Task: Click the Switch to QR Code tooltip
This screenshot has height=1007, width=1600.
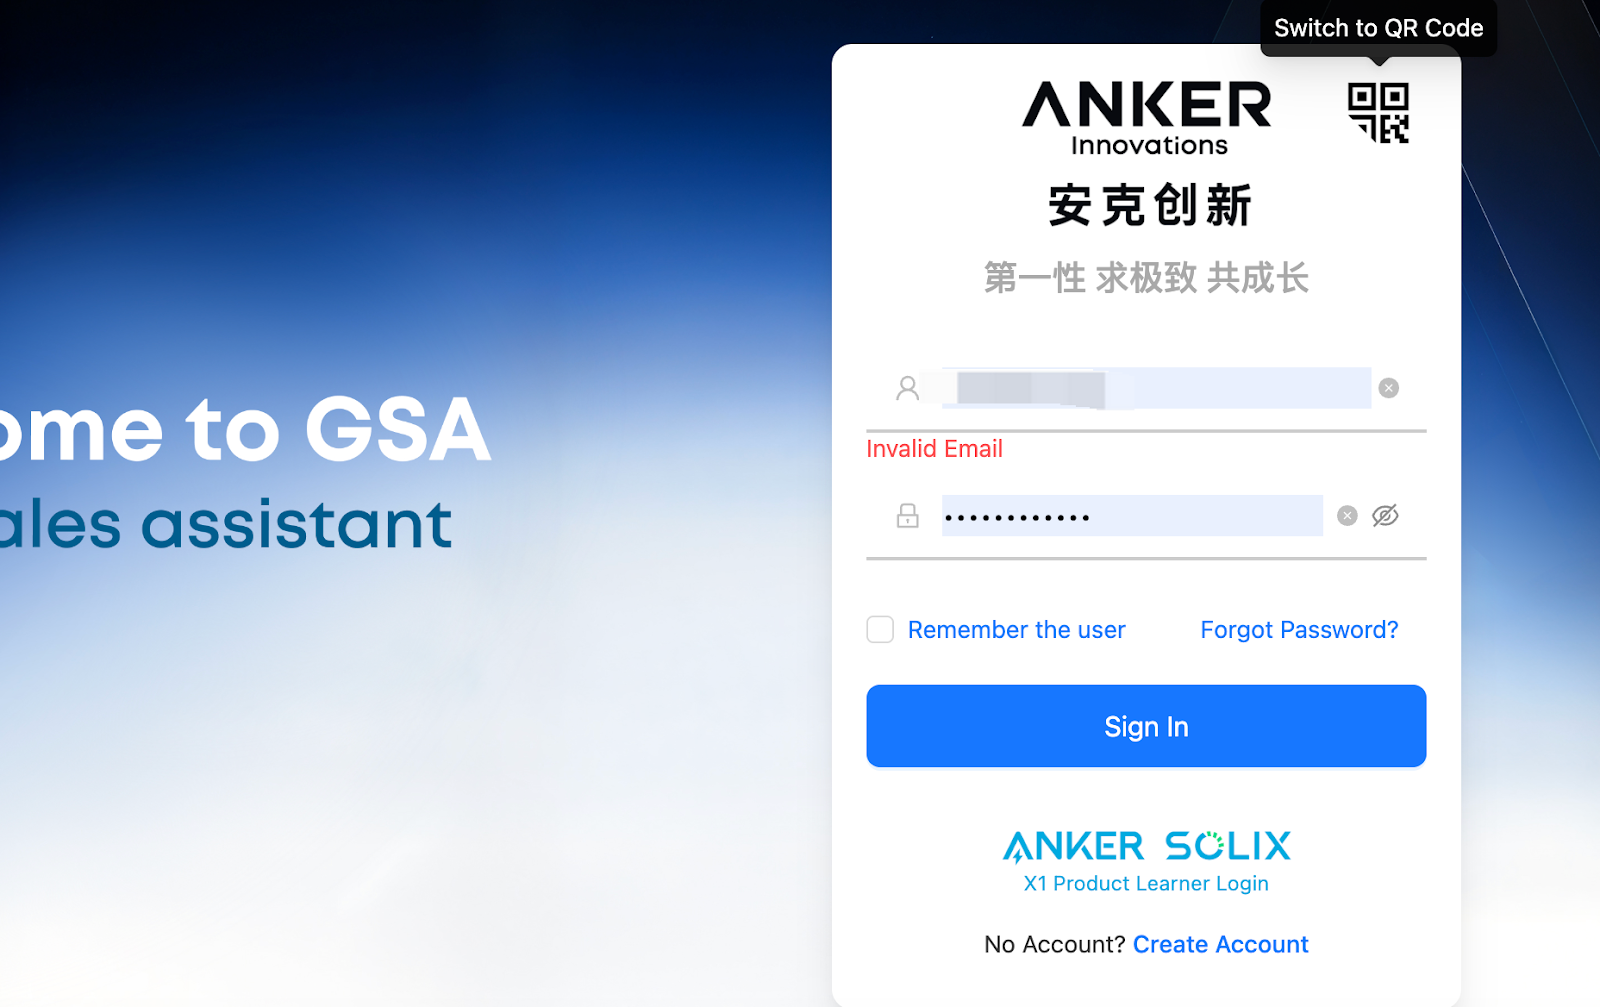Action: click(1378, 28)
